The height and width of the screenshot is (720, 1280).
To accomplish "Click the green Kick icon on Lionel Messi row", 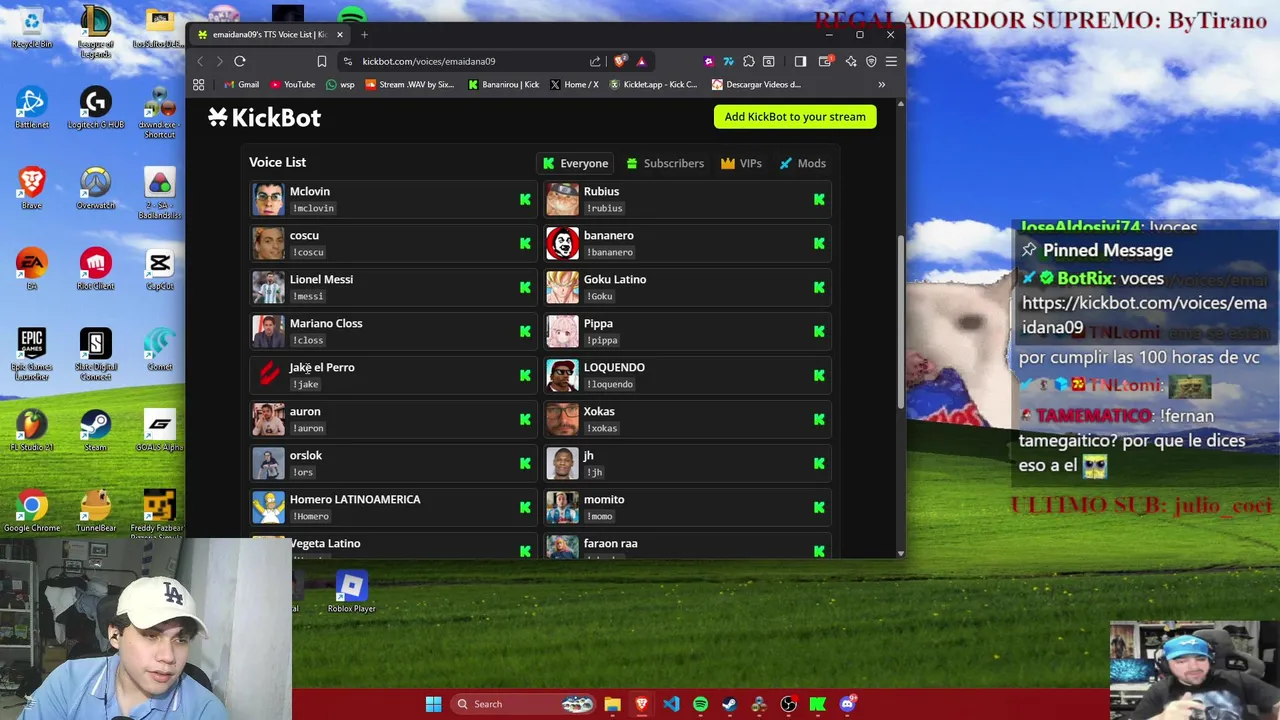I will coord(525,287).
